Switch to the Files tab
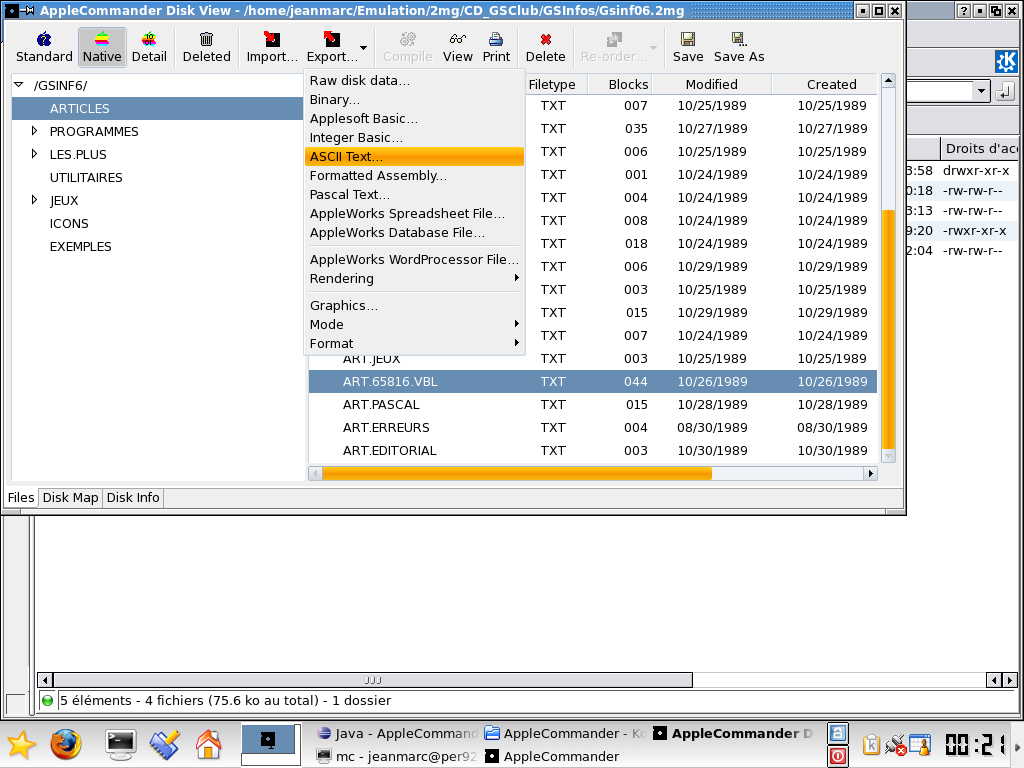This screenshot has height=768, width=1024. tap(21, 498)
